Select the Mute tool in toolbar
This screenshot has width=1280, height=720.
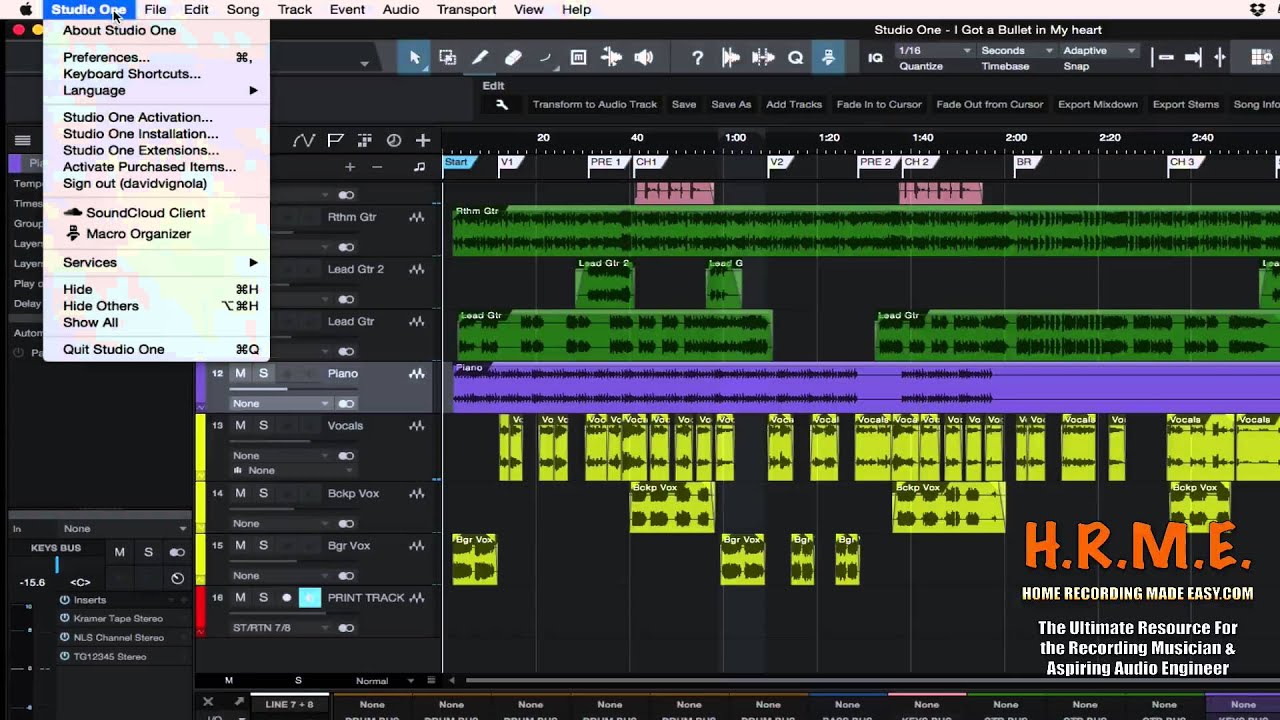click(x=578, y=58)
